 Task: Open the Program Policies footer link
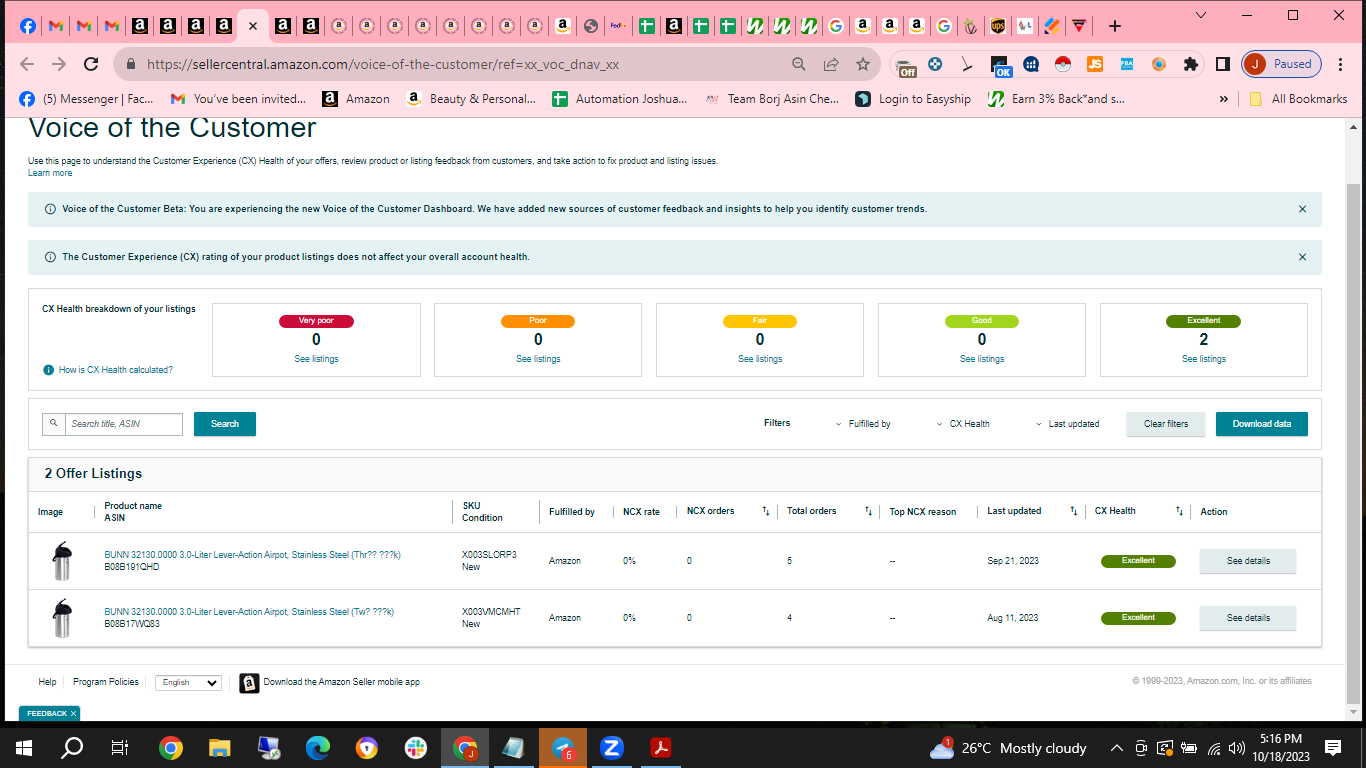pos(106,682)
